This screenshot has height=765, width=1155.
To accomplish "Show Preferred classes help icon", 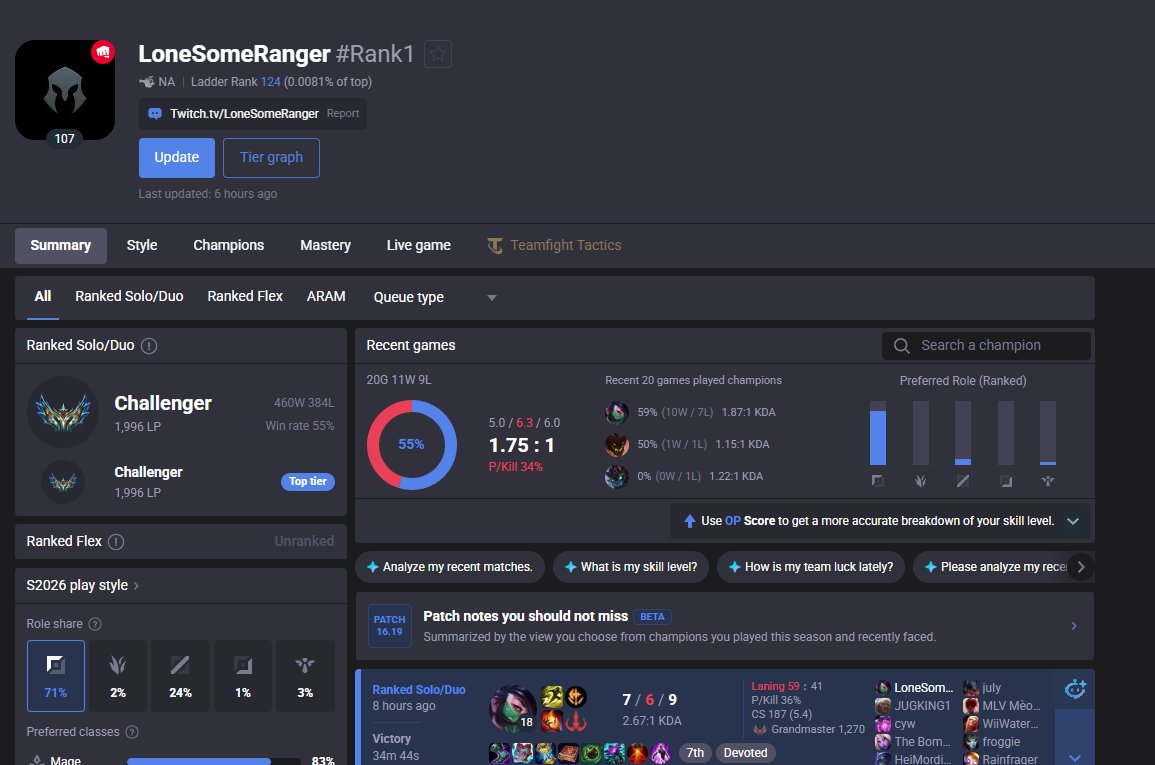I will [x=132, y=732].
